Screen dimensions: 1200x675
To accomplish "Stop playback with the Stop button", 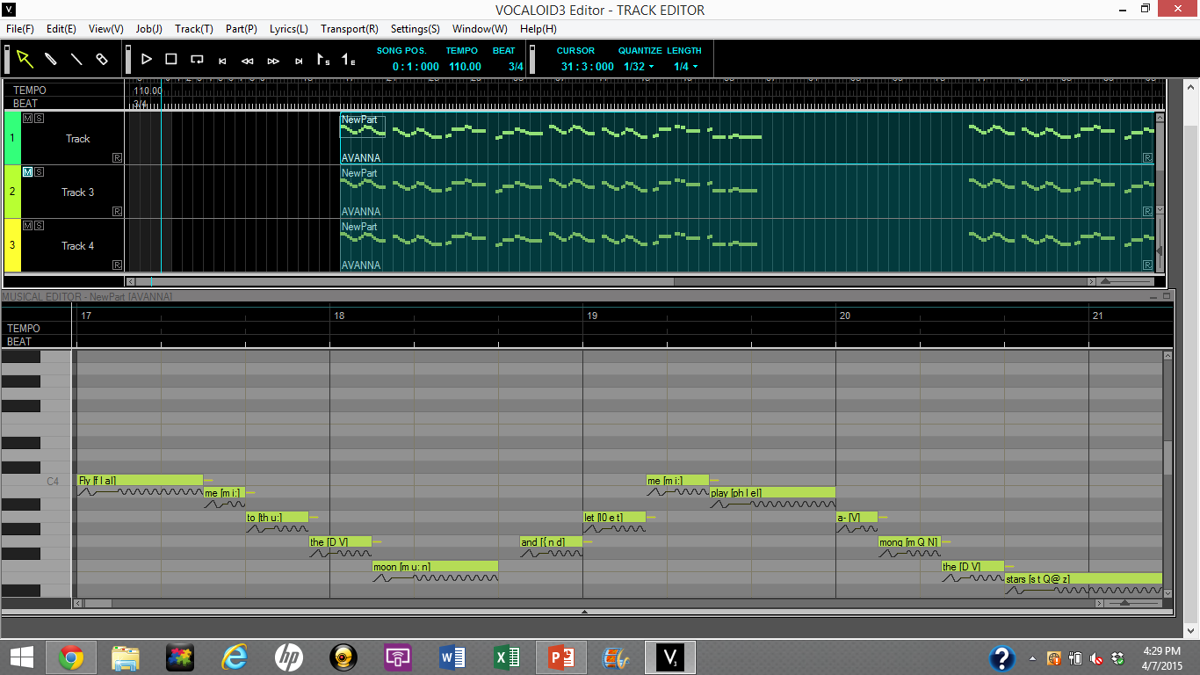I will pos(171,59).
